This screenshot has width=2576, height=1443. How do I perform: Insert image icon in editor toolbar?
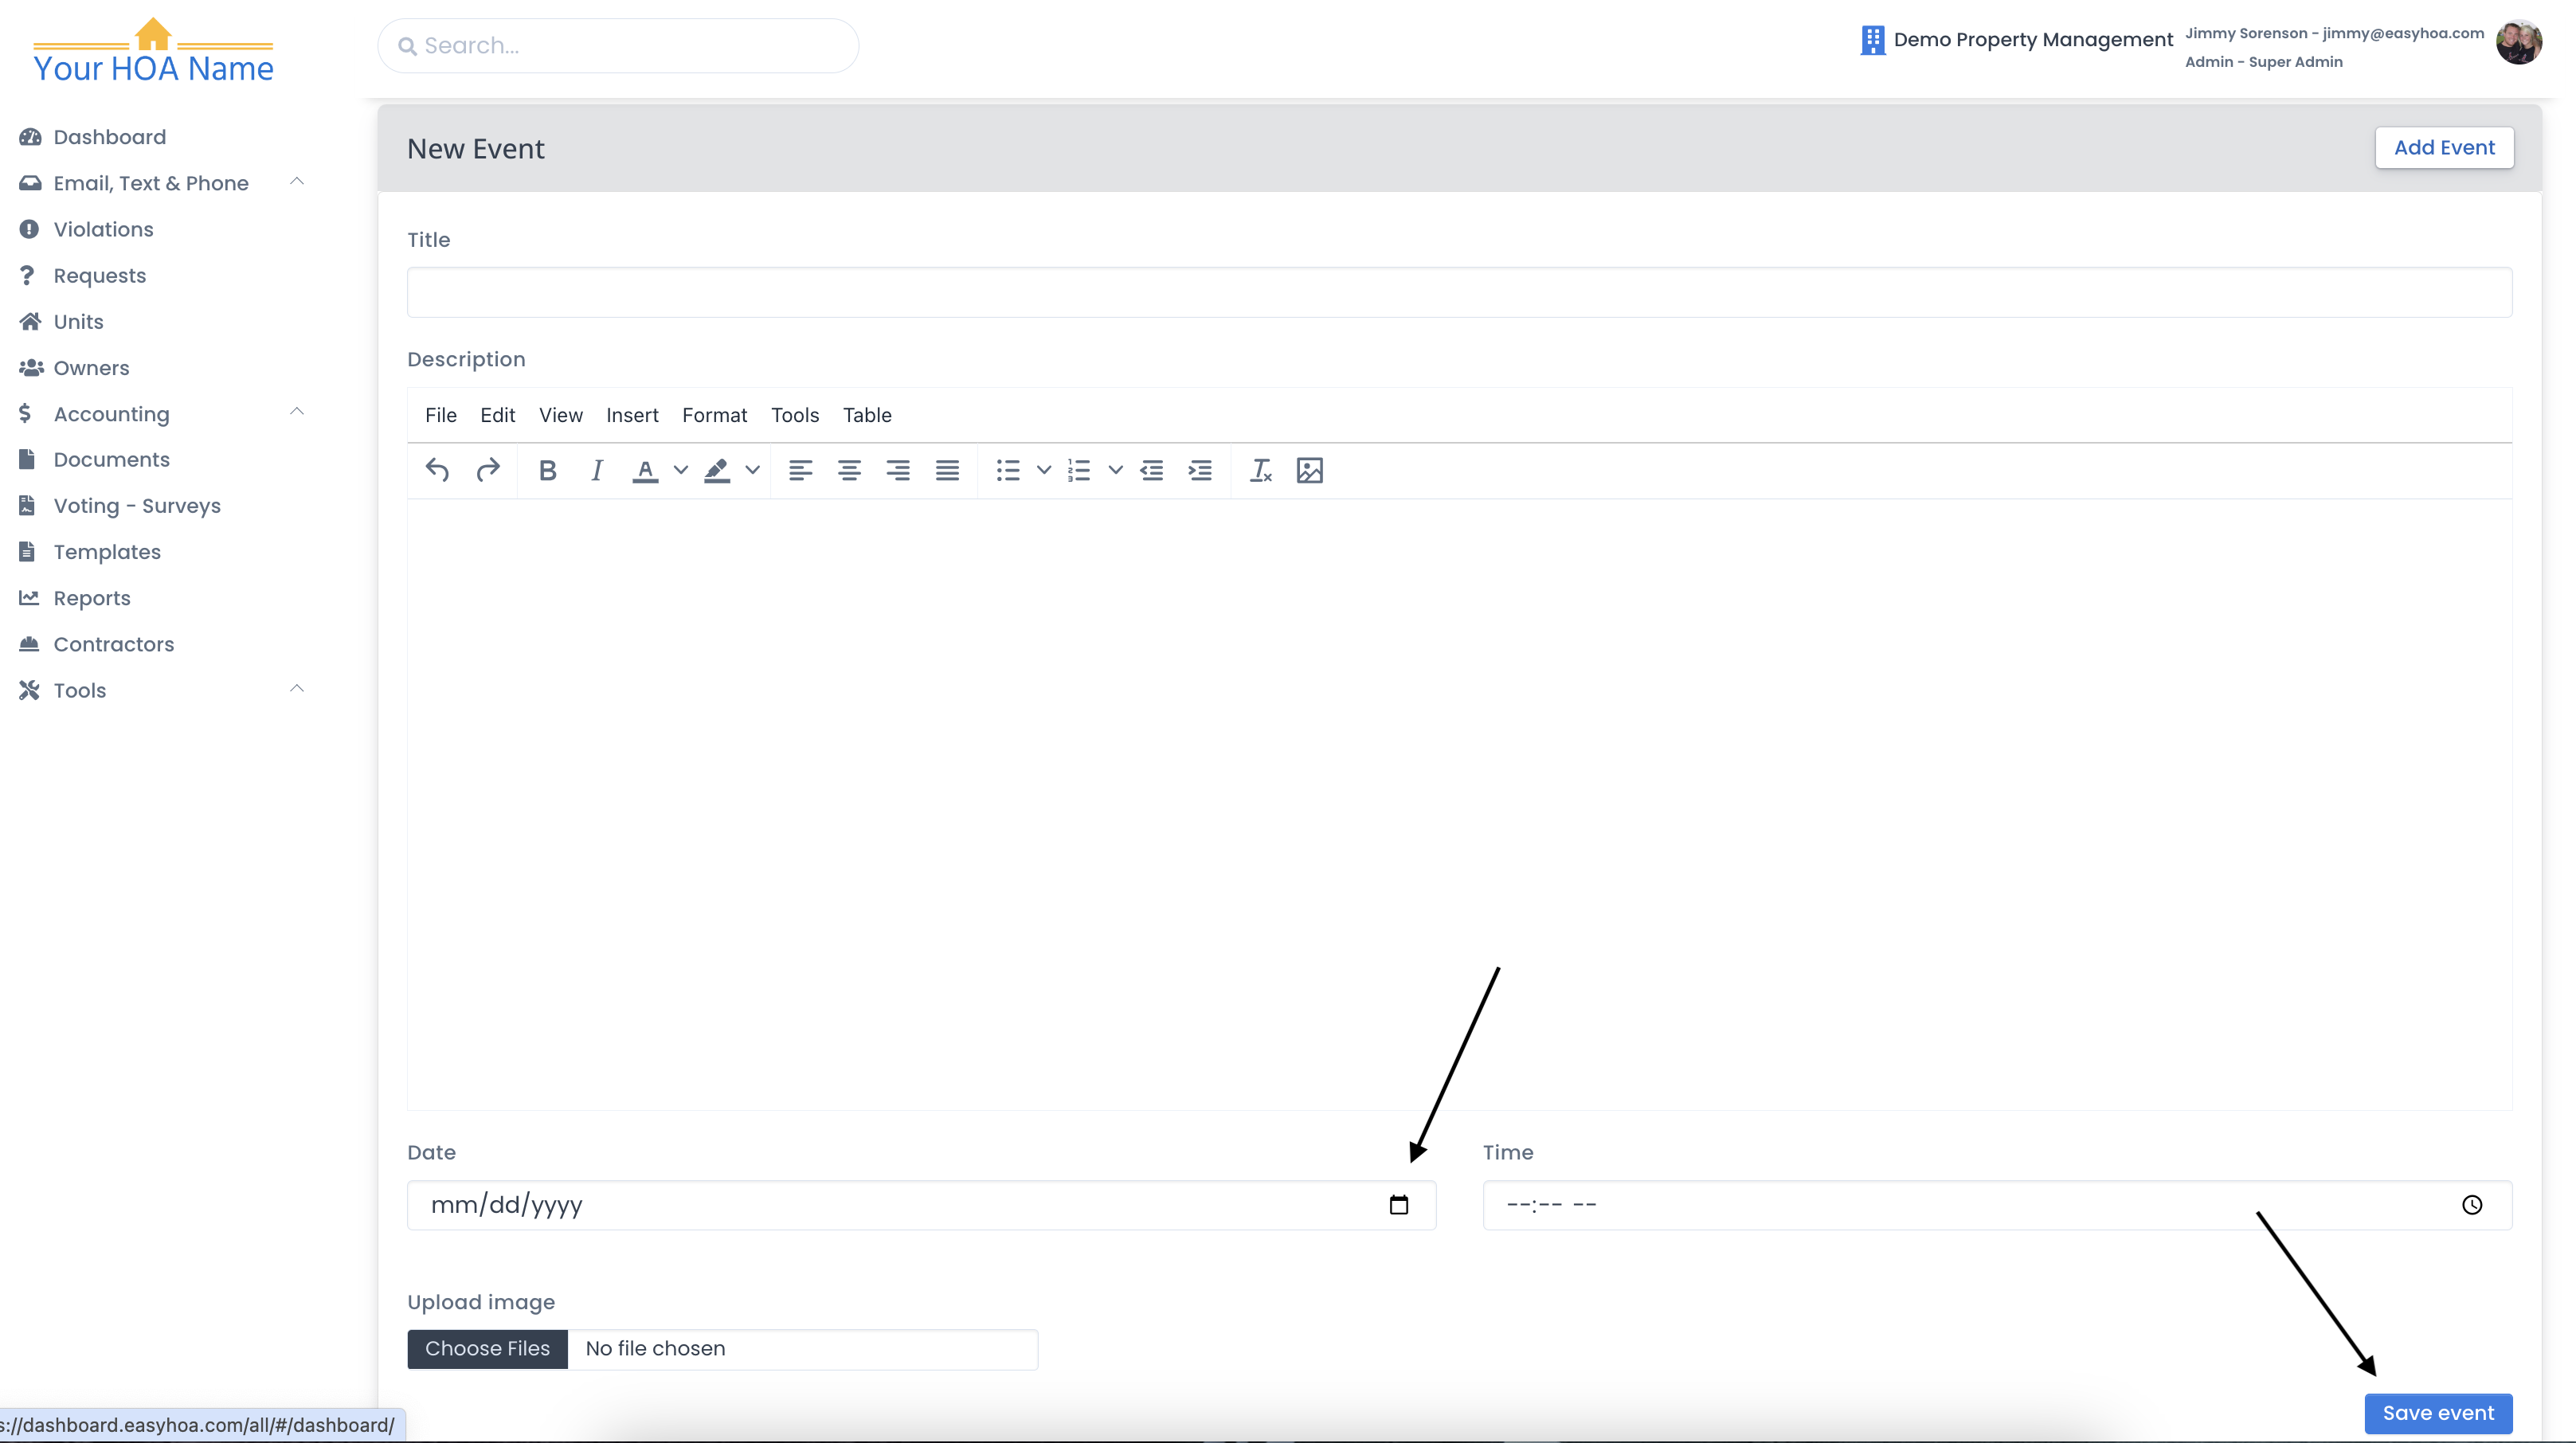point(1310,470)
